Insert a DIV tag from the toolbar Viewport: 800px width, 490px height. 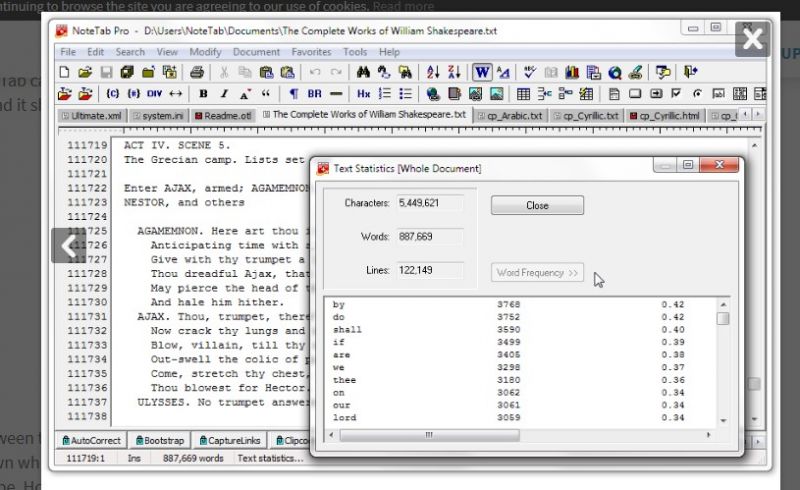pyautogui.click(x=154, y=94)
